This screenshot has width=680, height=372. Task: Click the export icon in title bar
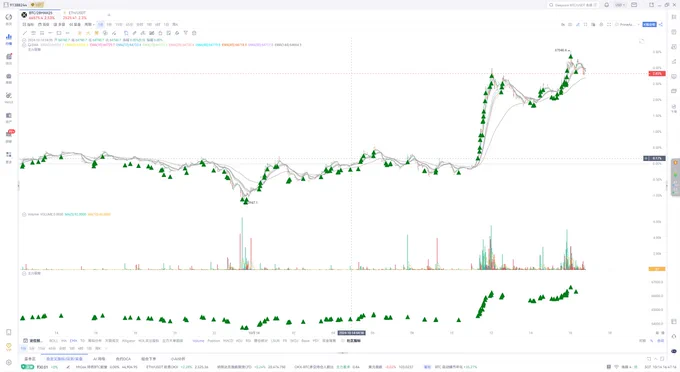click(651, 5)
